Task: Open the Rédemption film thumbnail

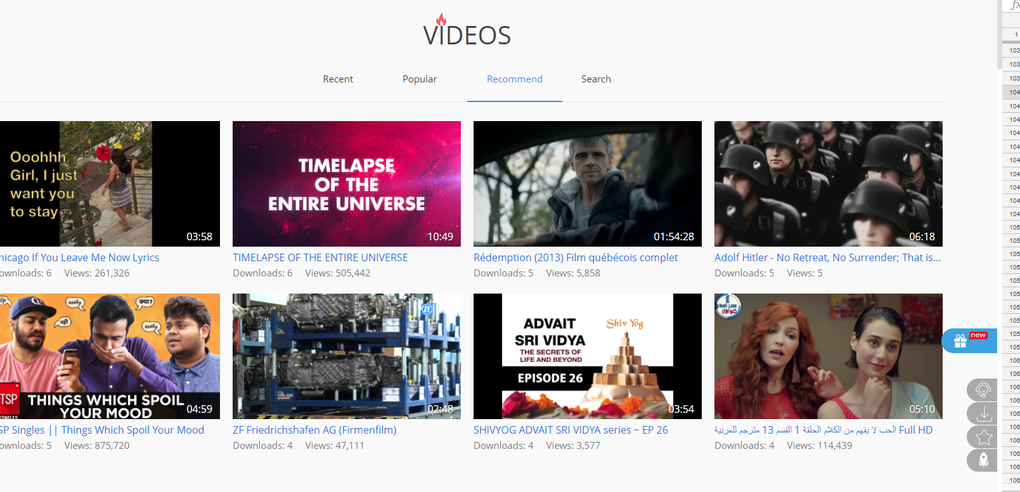Action: 587,184
